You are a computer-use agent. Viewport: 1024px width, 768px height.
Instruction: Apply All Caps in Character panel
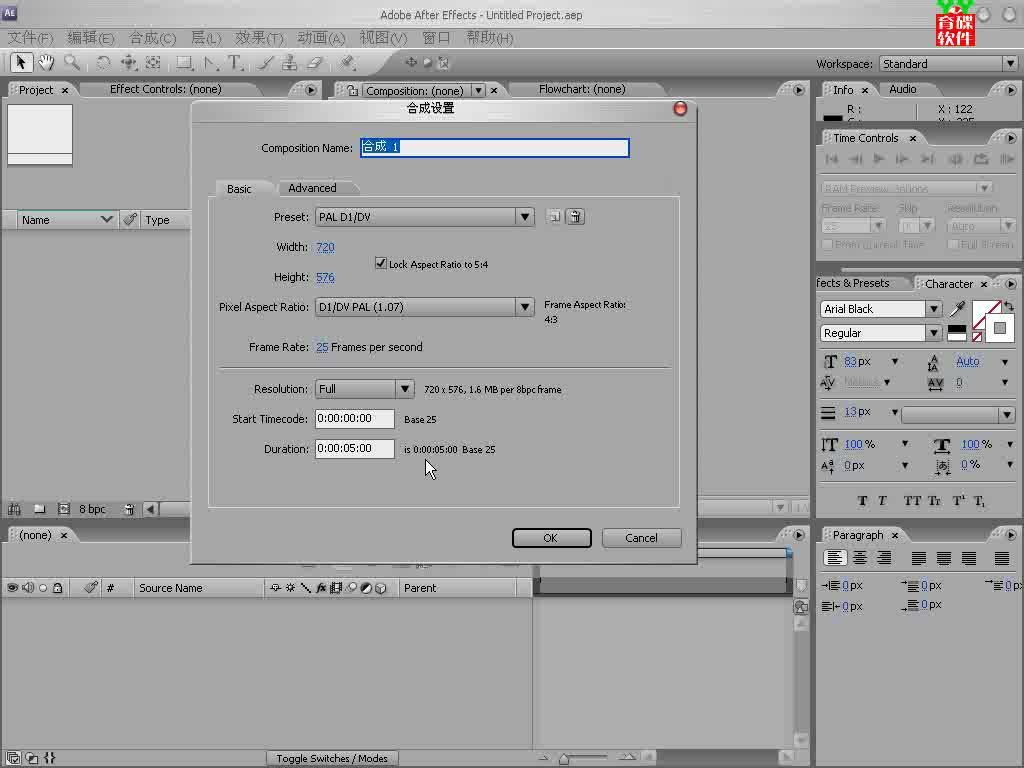point(912,501)
